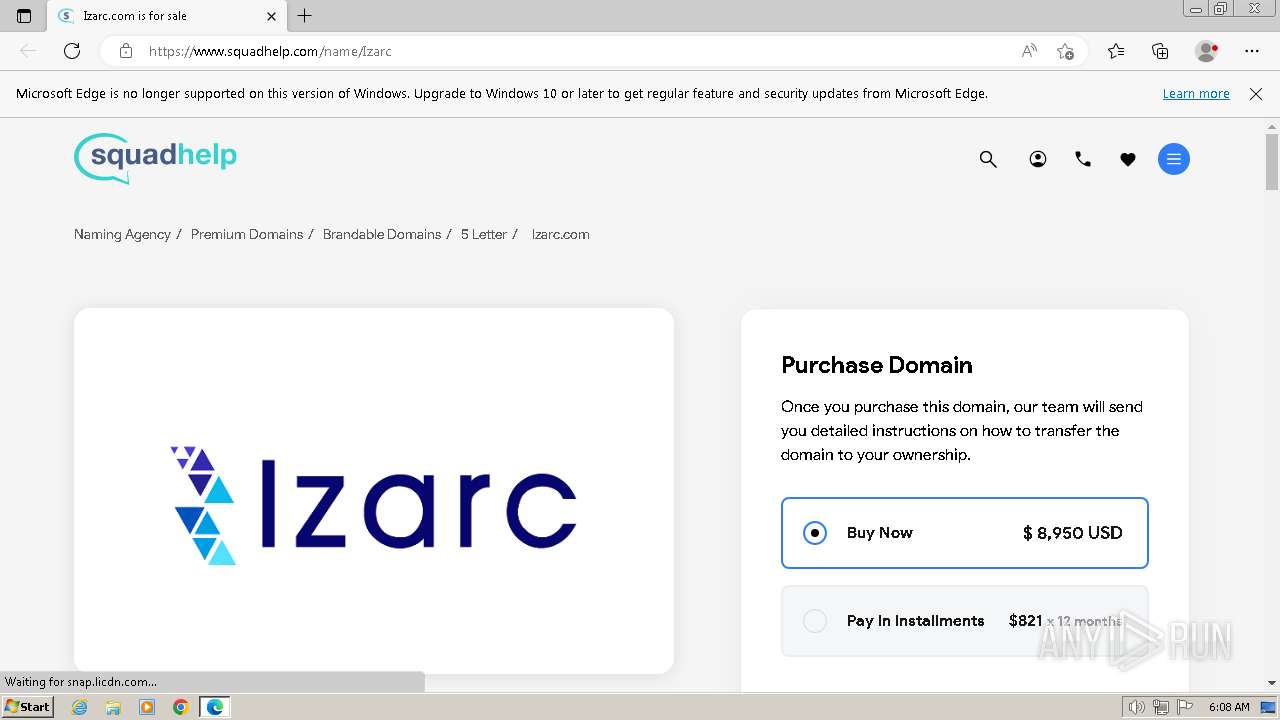Click the $ 8,950 USD price

[1072, 533]
